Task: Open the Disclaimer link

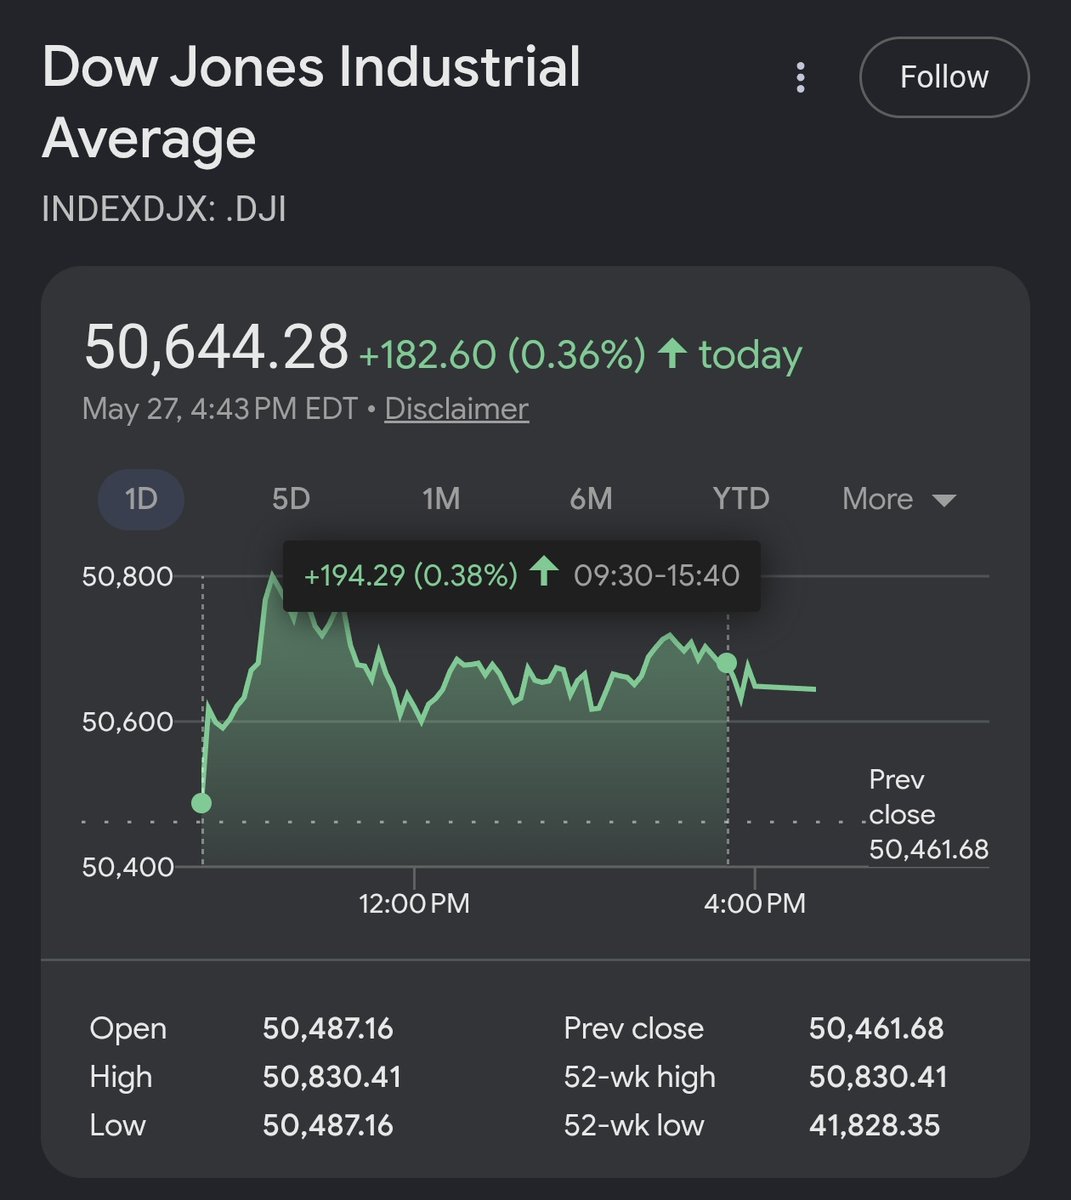Action: (x=456, y=408)
